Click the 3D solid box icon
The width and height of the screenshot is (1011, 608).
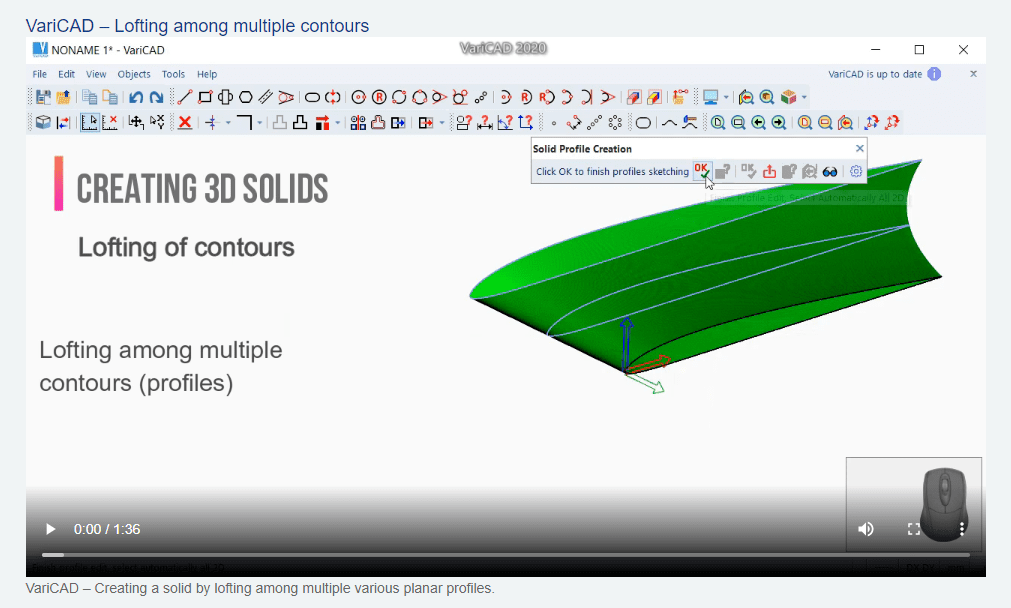43,123
